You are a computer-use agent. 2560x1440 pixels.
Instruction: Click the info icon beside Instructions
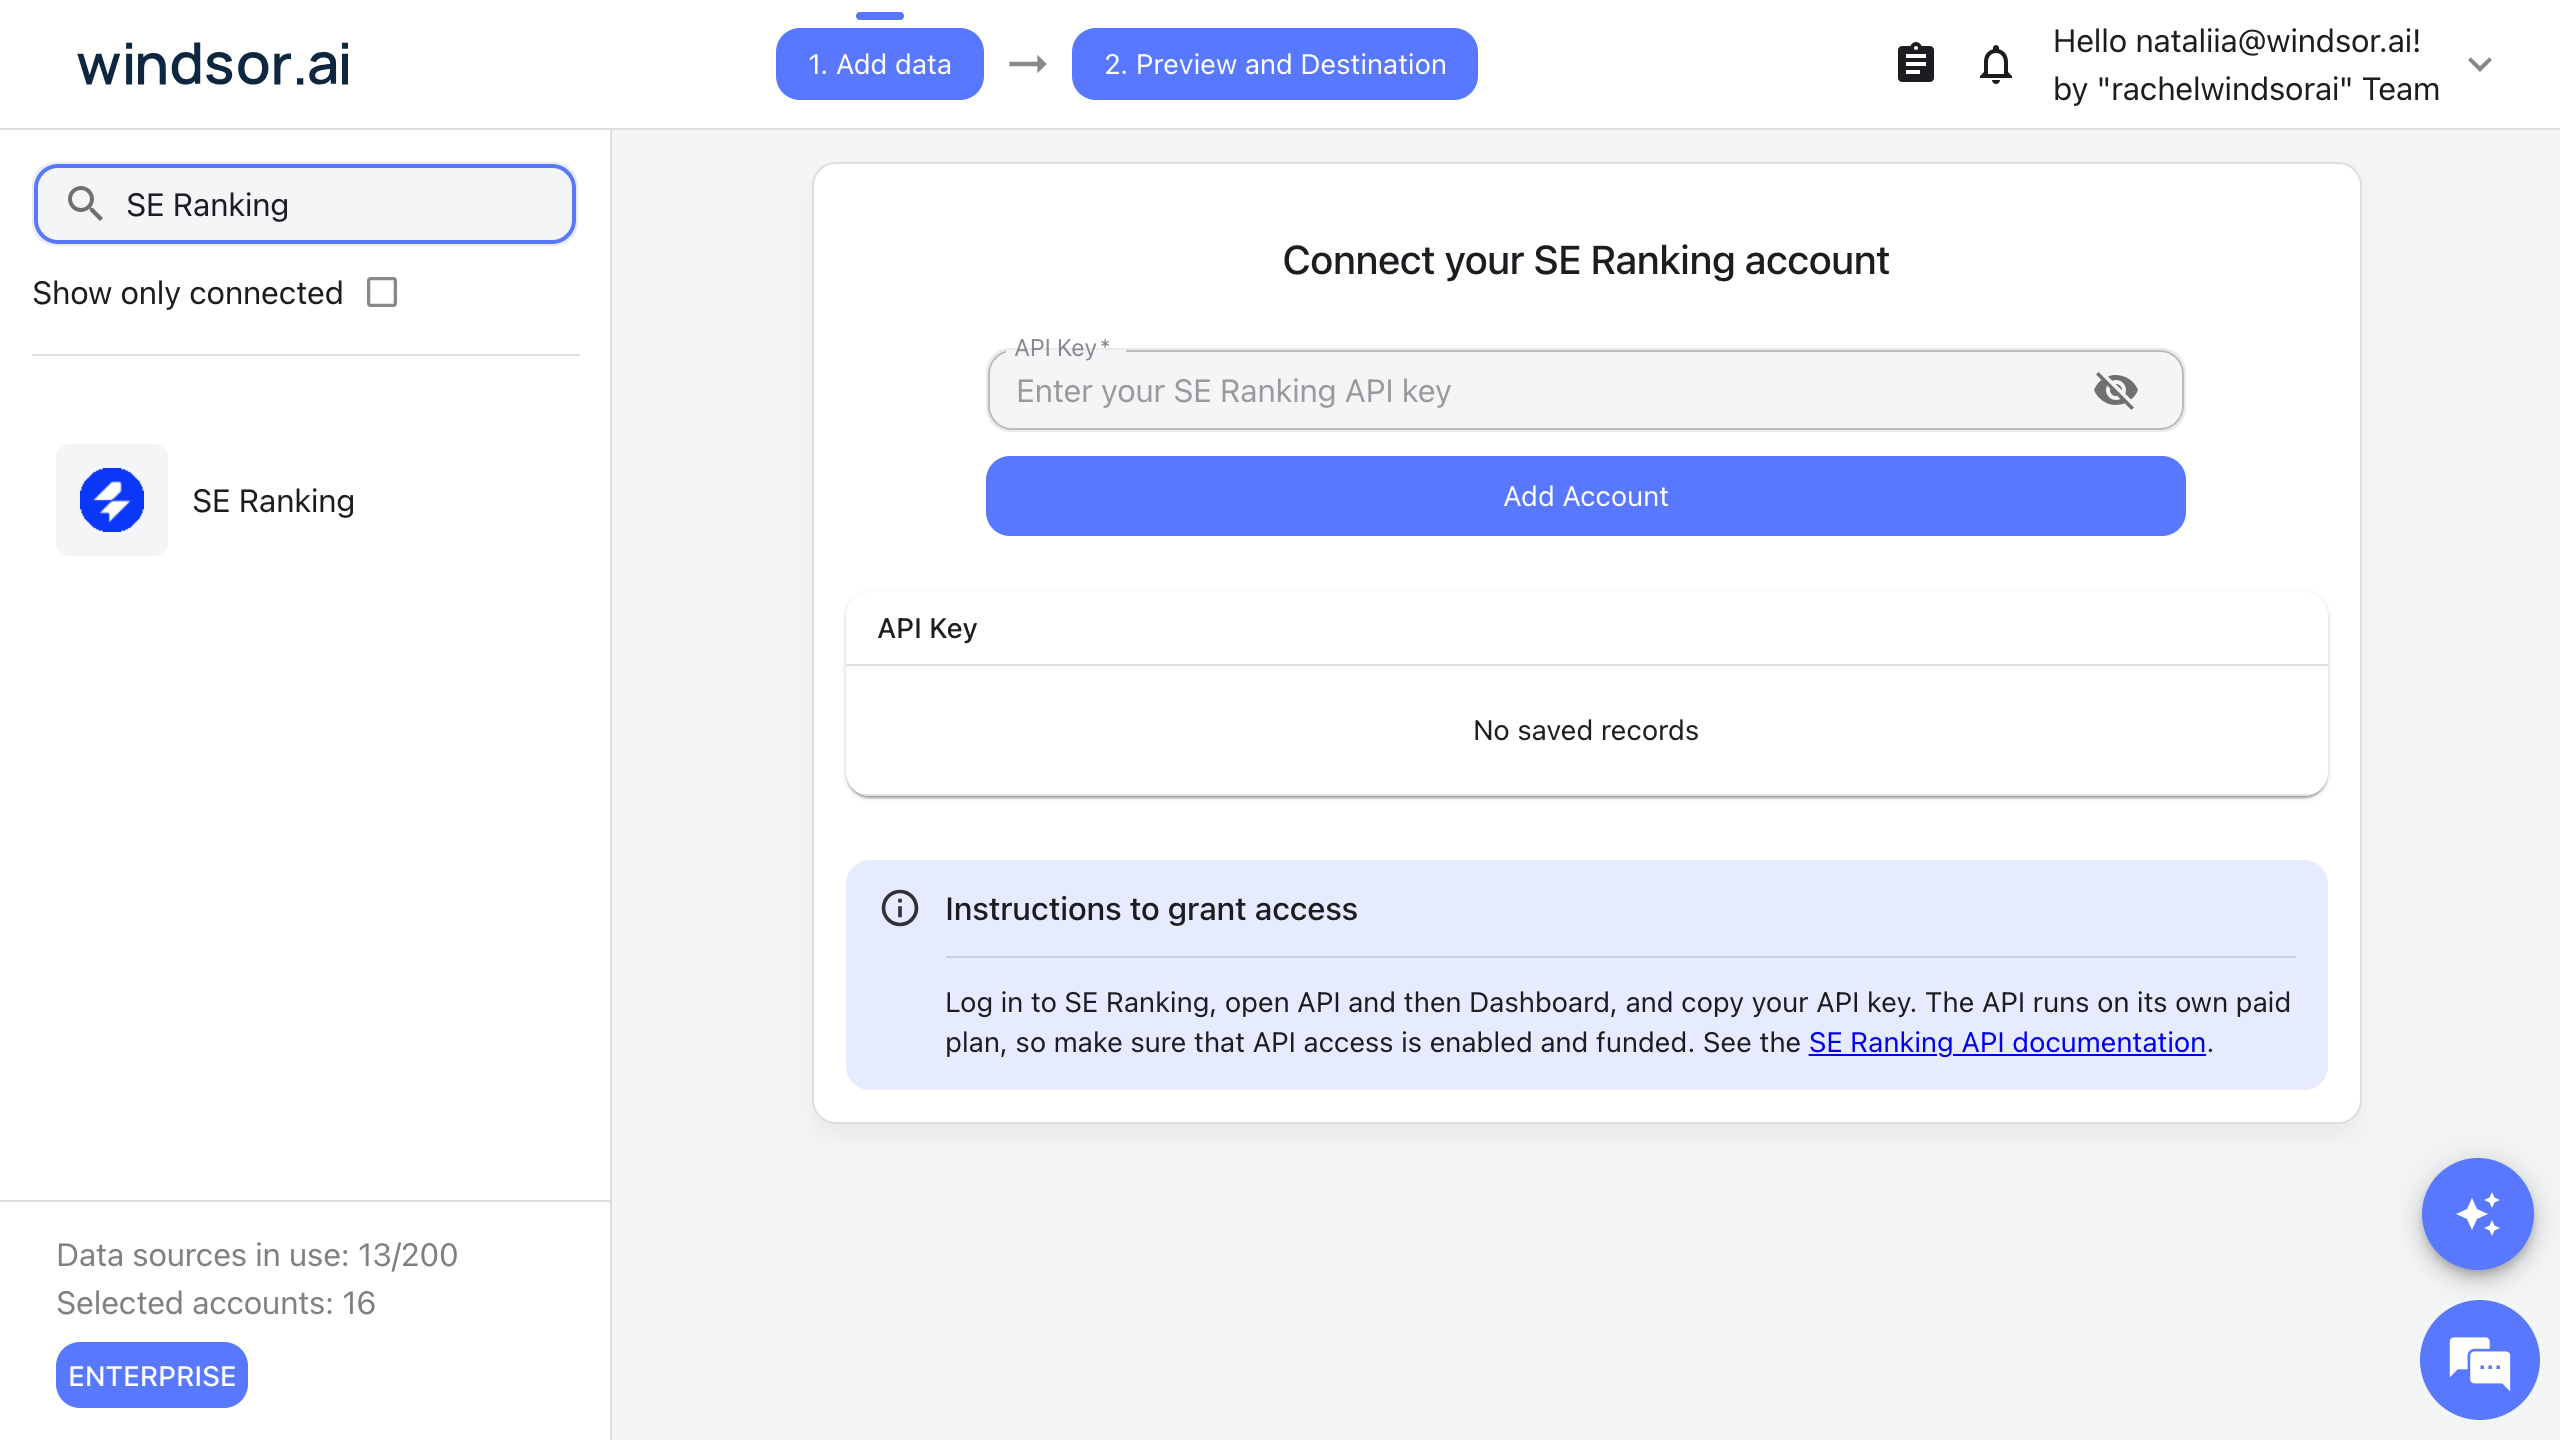[x=899, y=908]
